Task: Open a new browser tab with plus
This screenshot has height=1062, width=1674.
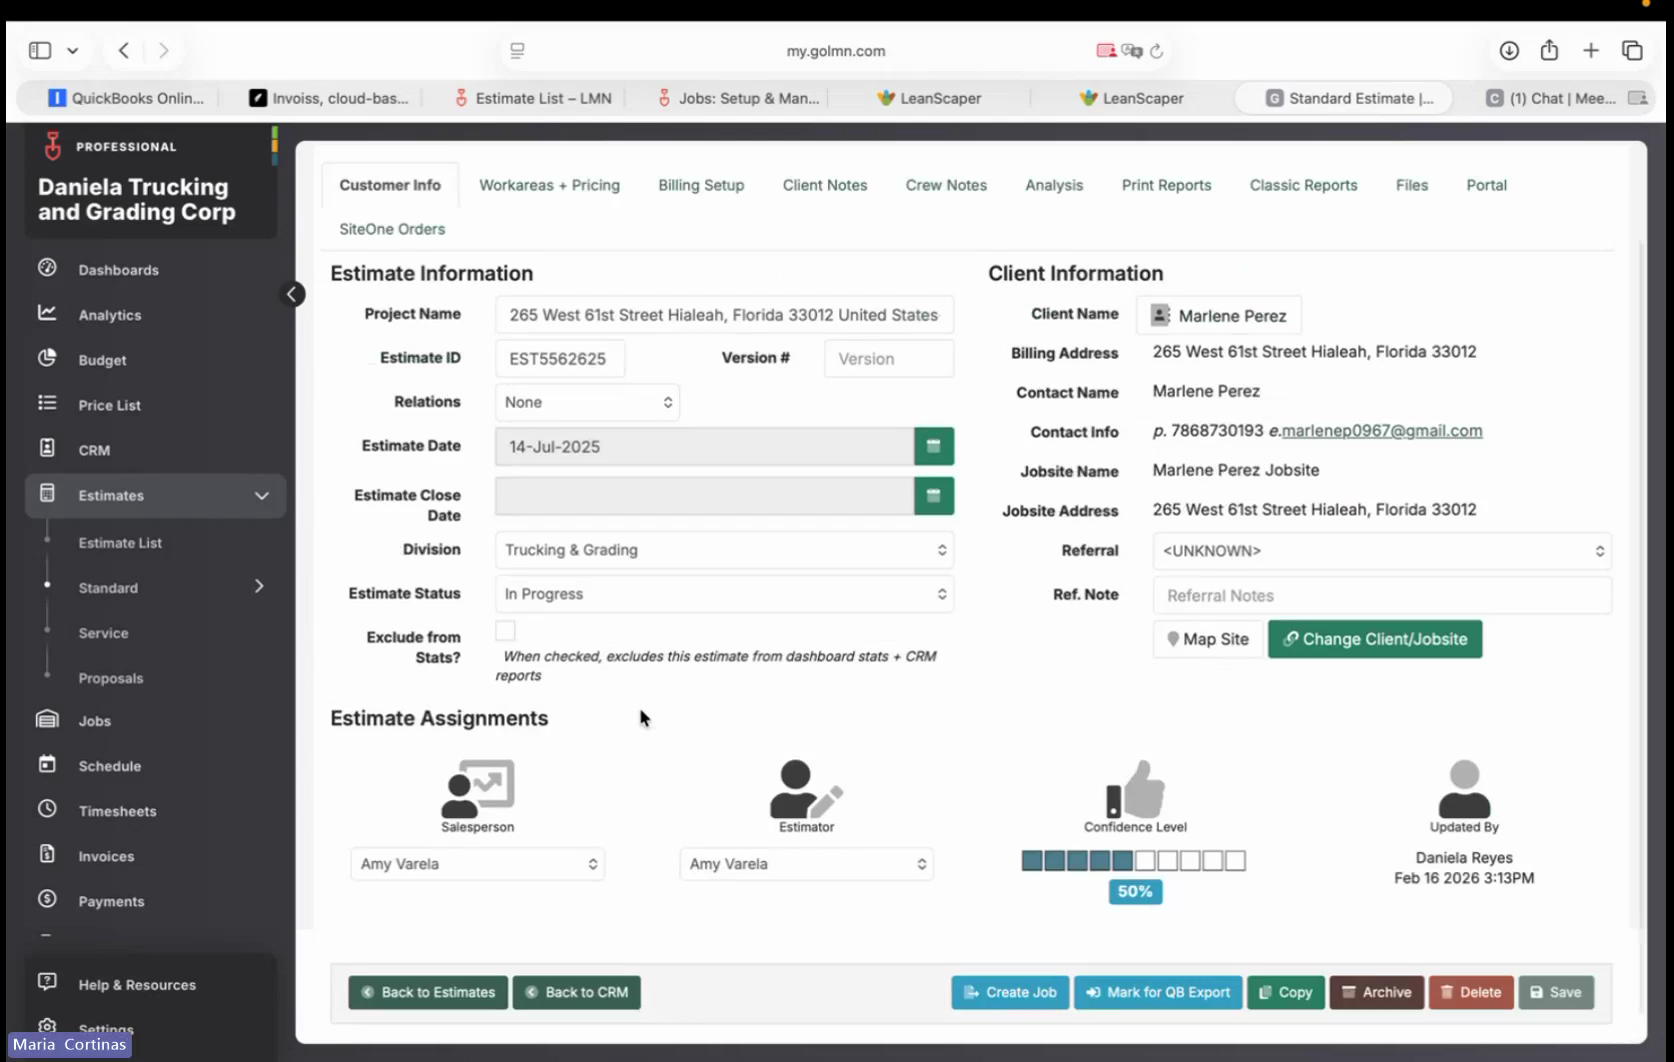Action: 1591,50
